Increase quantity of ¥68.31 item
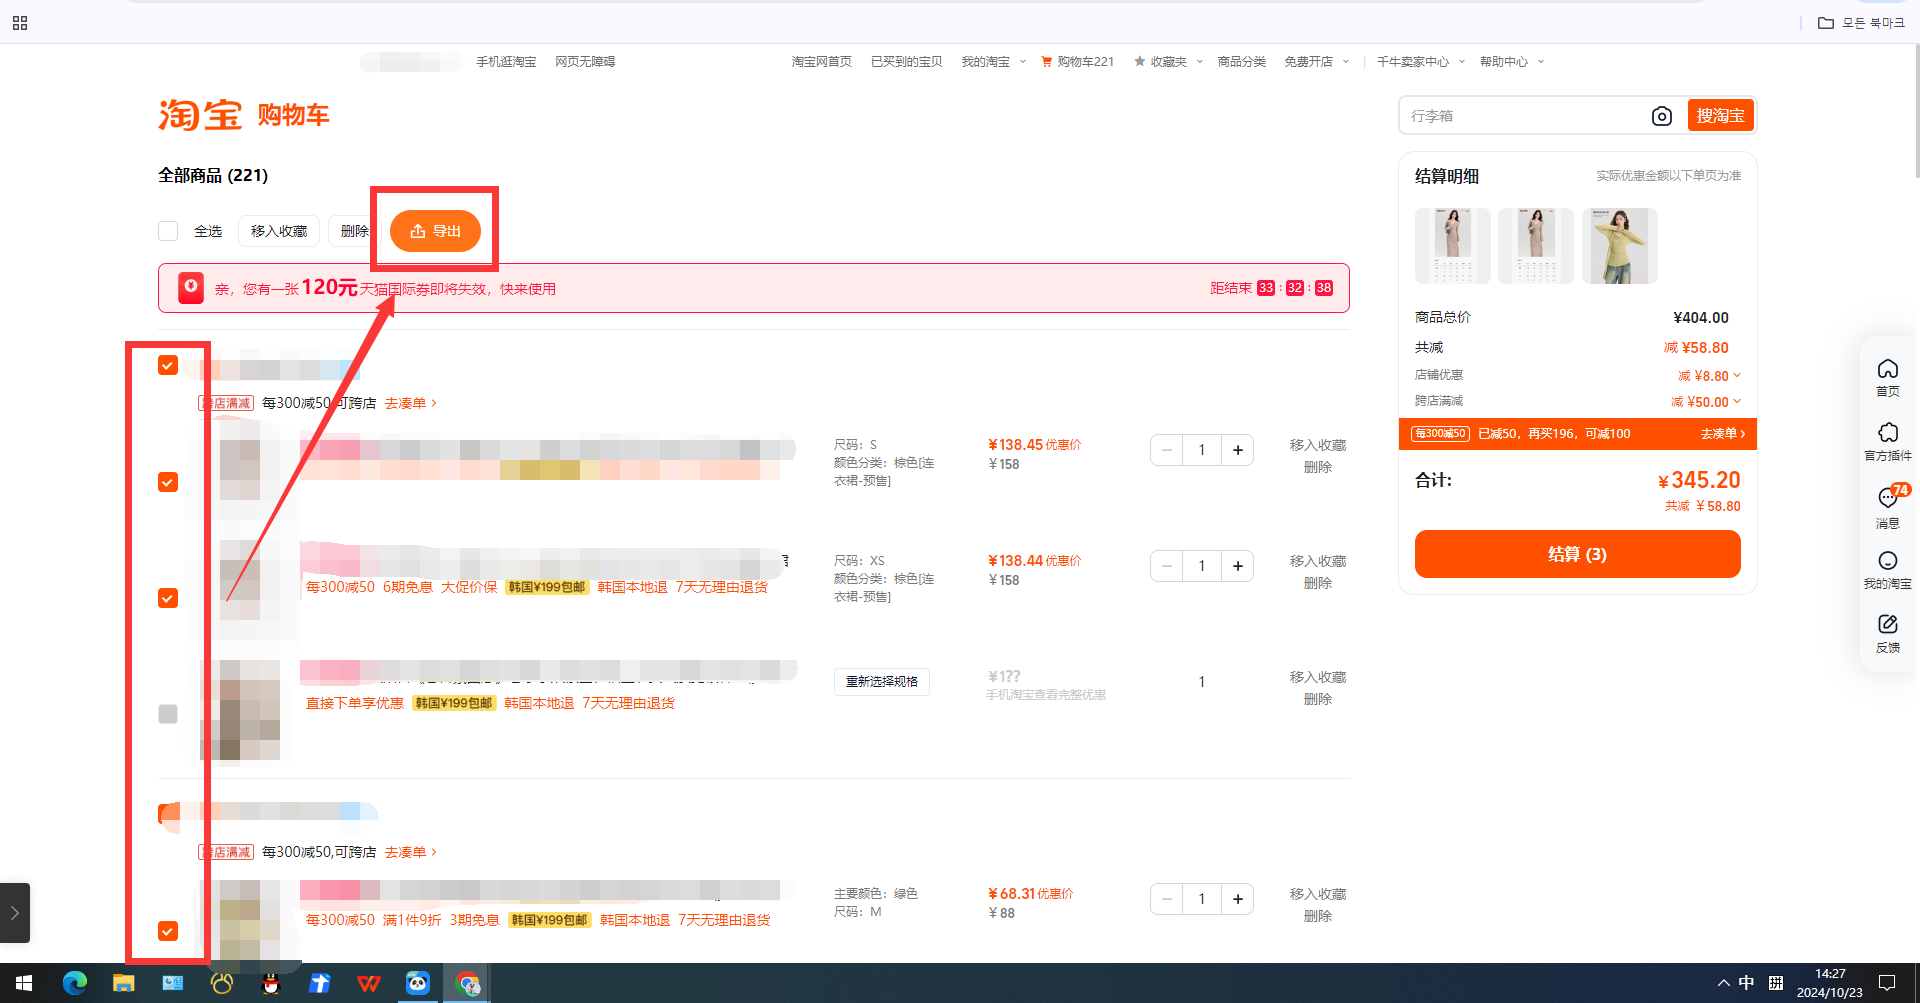1920x1003 pixels. (x=1238, y=899)
